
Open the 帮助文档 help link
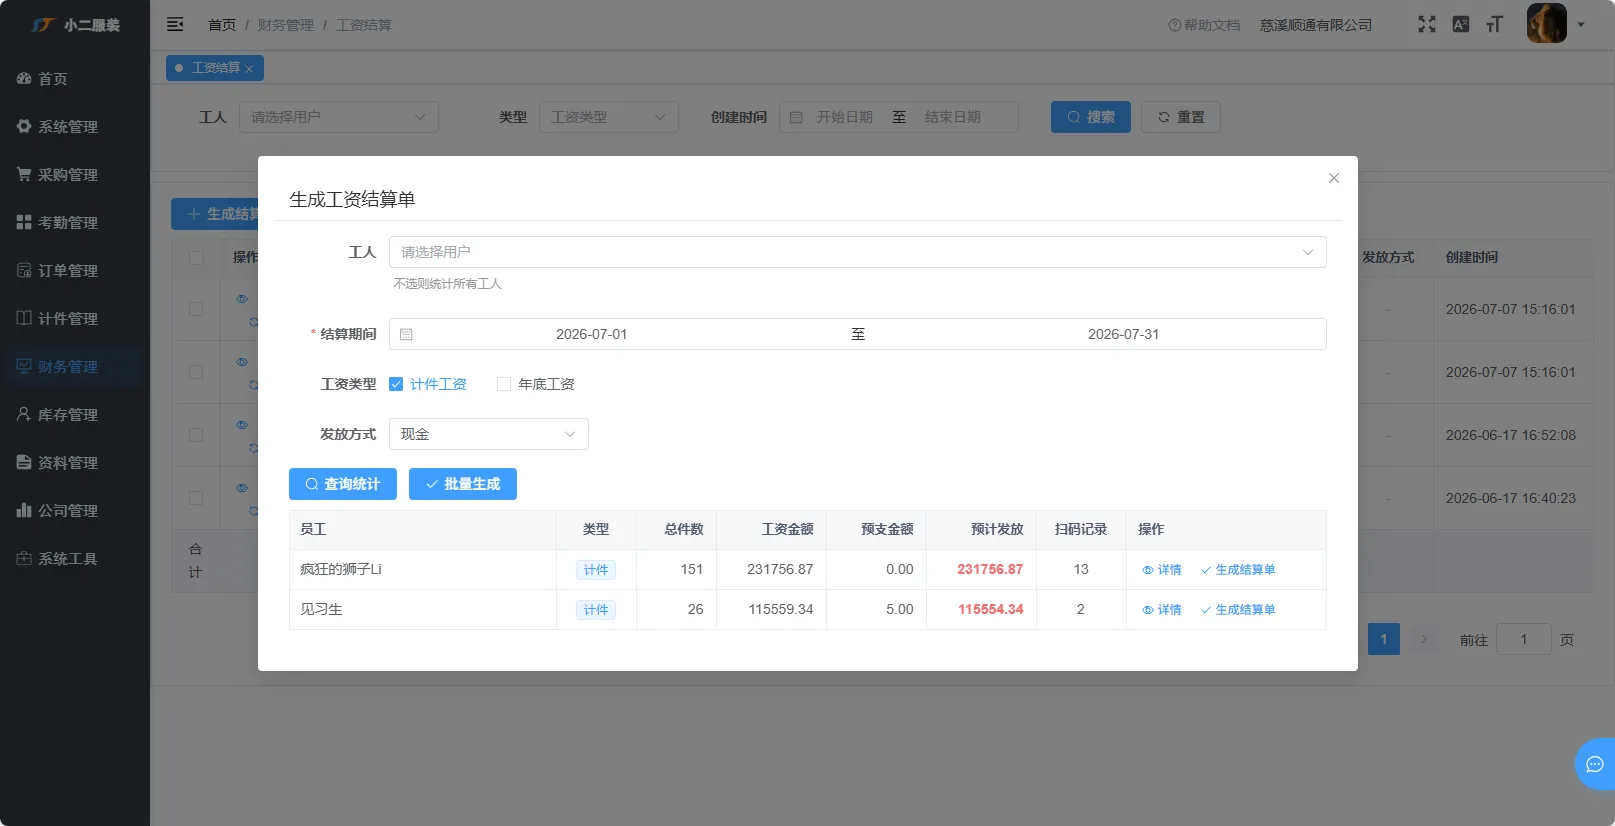1204,25
